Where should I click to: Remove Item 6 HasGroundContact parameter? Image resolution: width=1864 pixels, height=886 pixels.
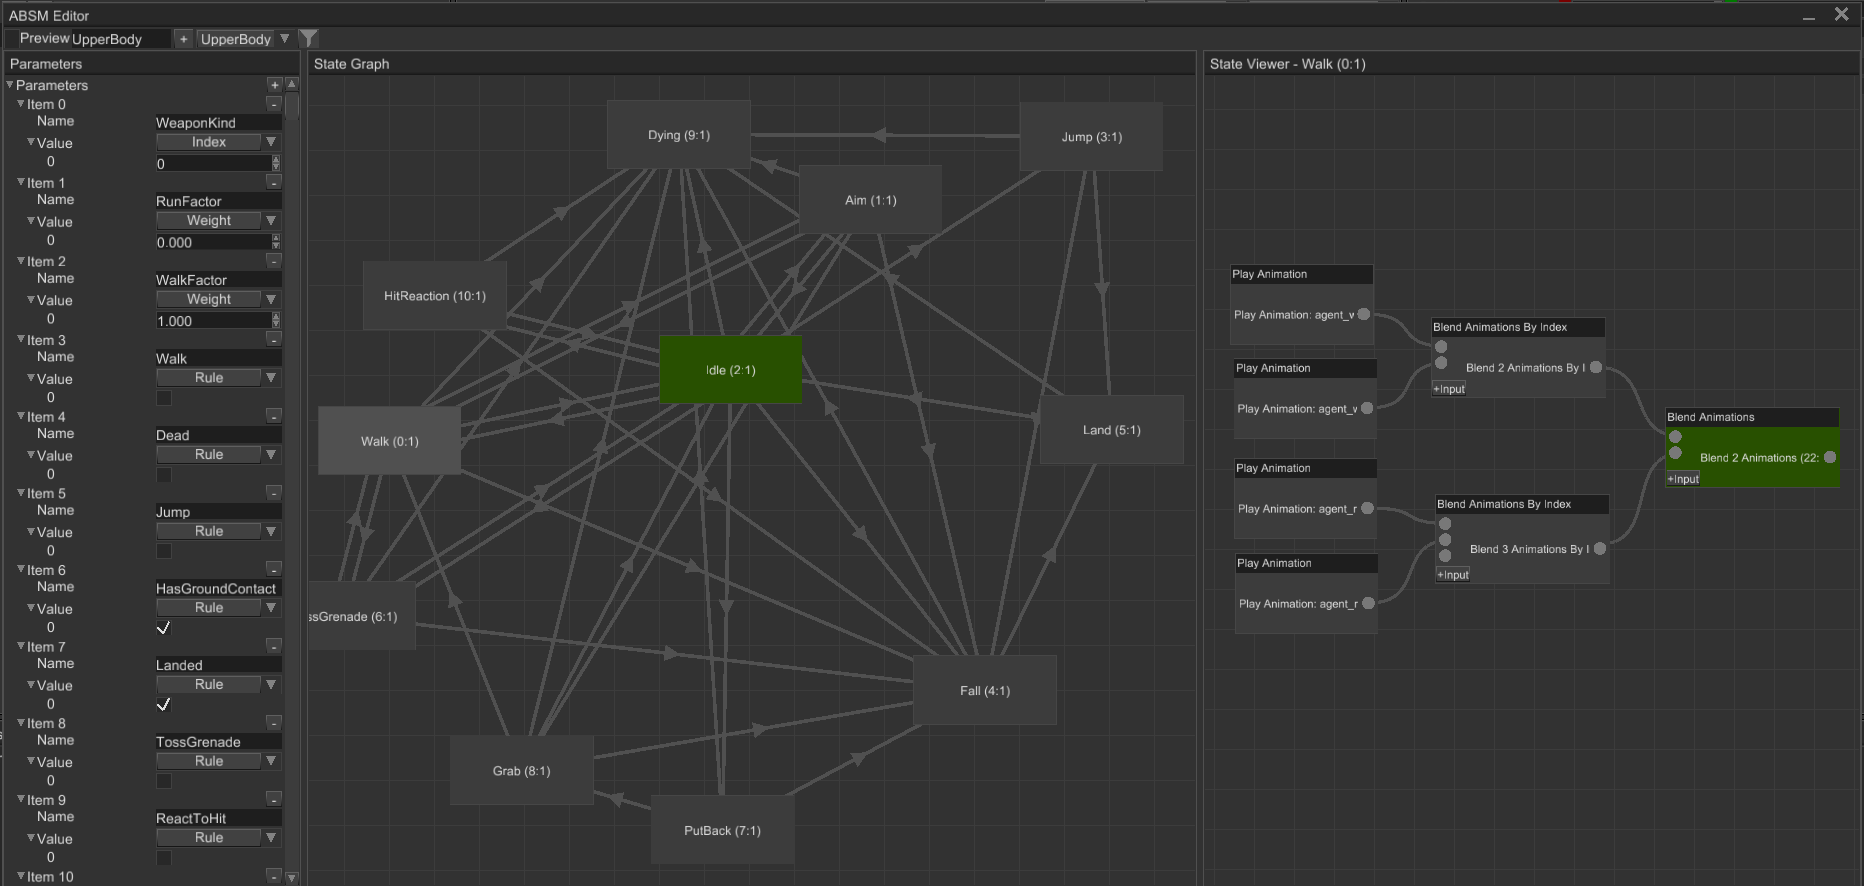[274, 570]
